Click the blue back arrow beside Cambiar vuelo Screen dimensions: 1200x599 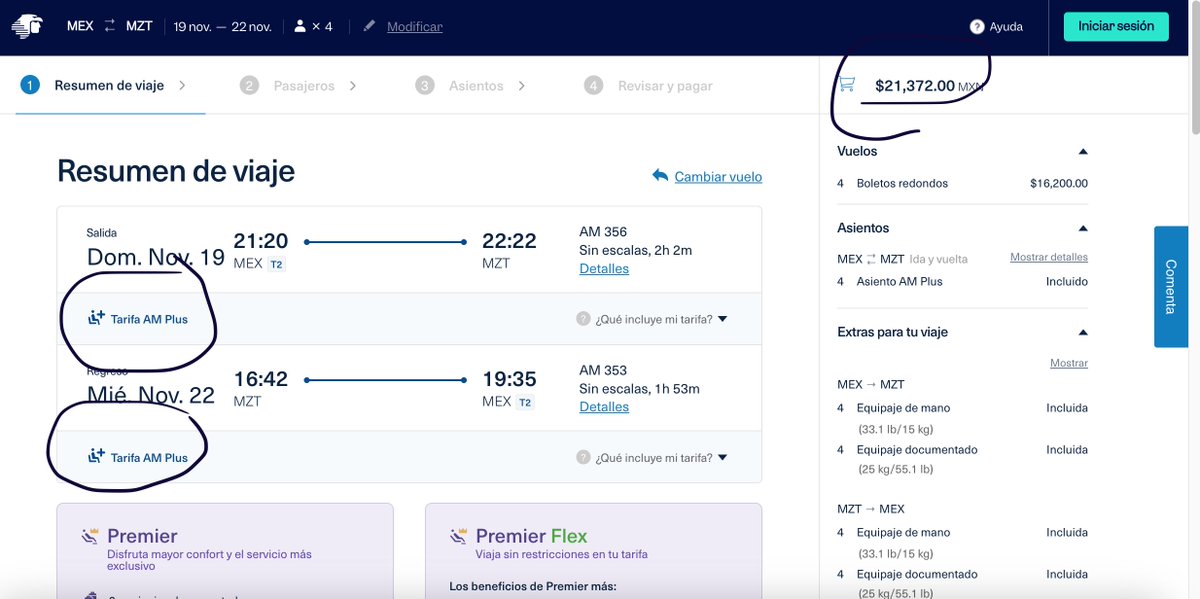660,174
